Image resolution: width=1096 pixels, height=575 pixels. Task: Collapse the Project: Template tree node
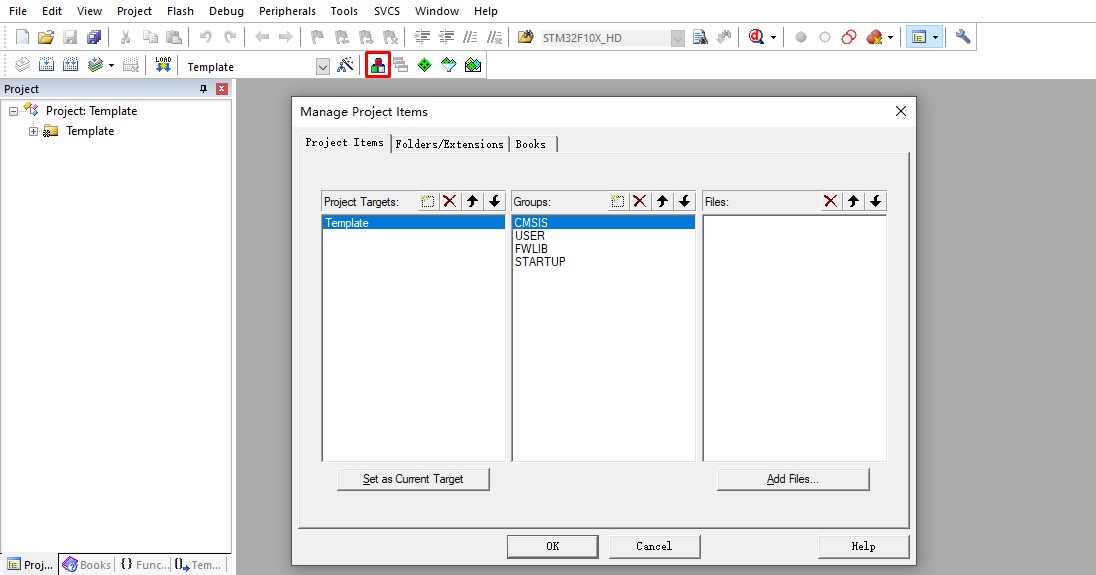(x=13, y=111)
